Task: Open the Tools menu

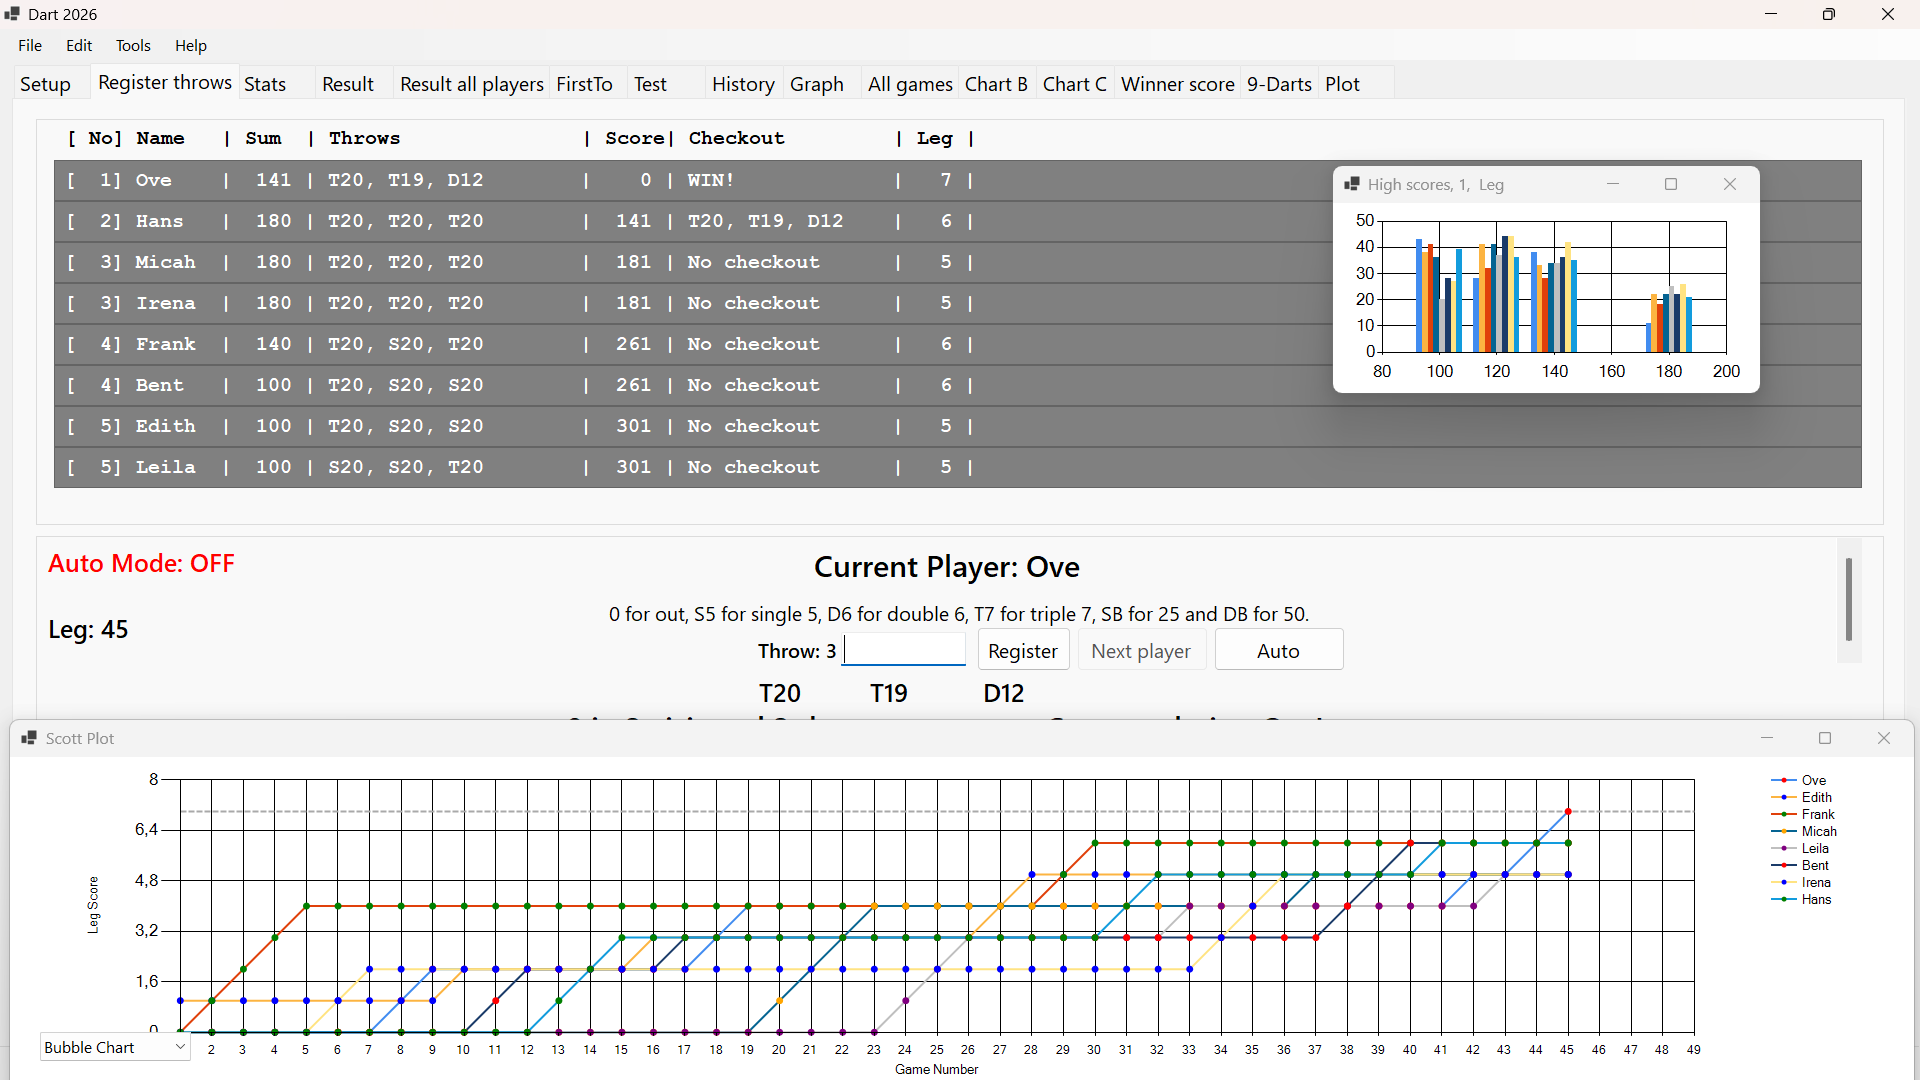Action: pos(133,46)
